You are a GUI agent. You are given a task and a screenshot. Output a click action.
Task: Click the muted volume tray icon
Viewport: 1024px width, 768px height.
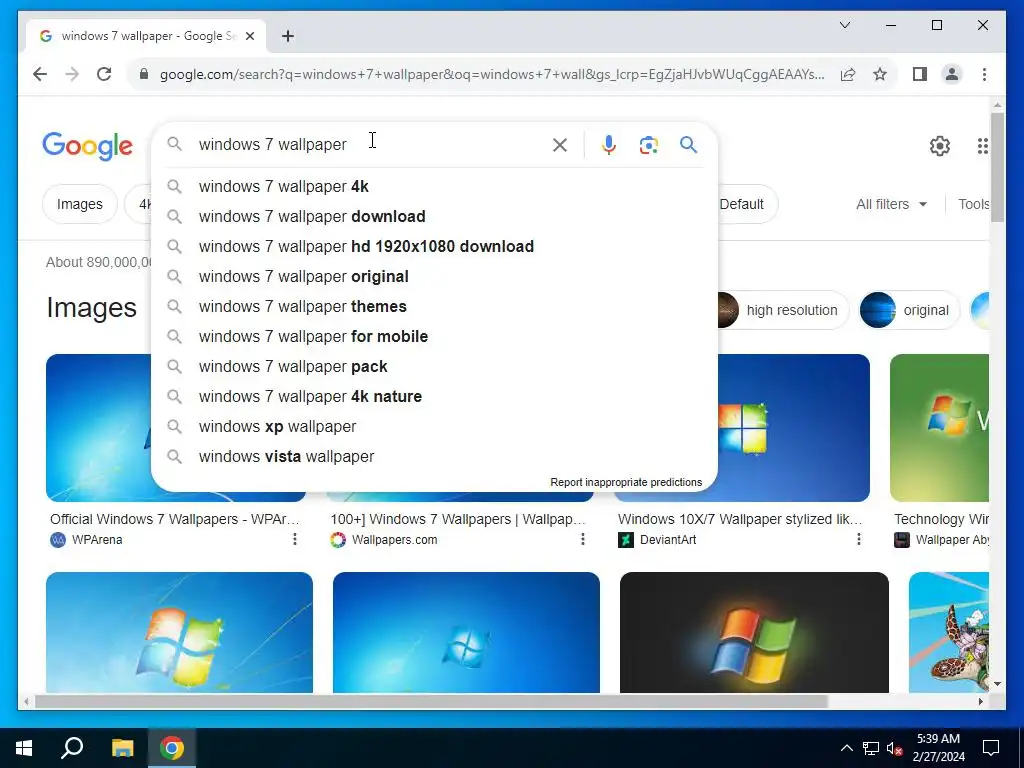(x=894, y=748)
